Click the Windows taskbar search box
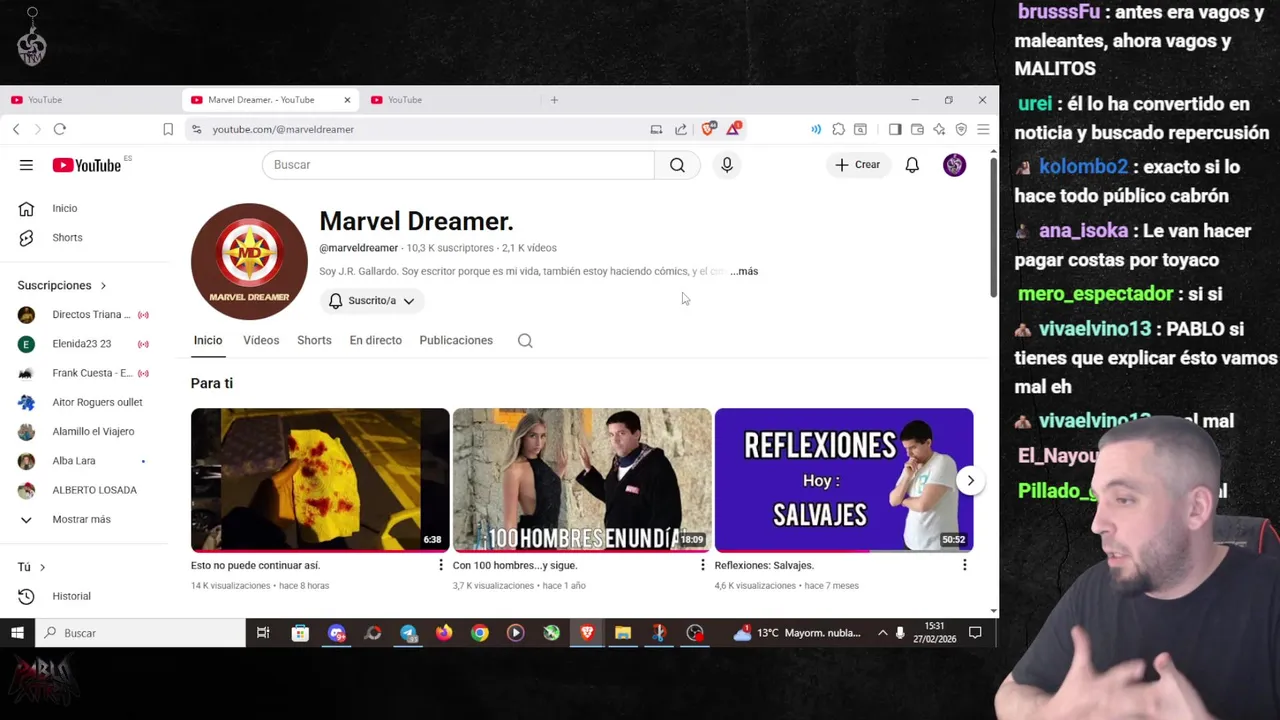Screen dimensions: 1280x720 (141, 633)
